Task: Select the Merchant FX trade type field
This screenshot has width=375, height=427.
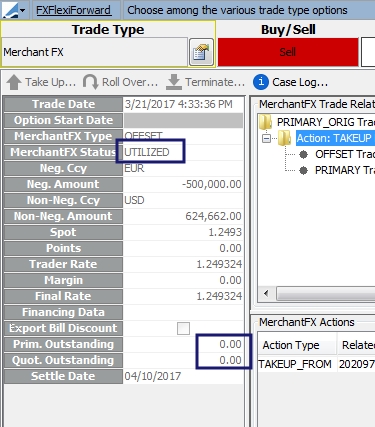Action: tap(95, 52)
